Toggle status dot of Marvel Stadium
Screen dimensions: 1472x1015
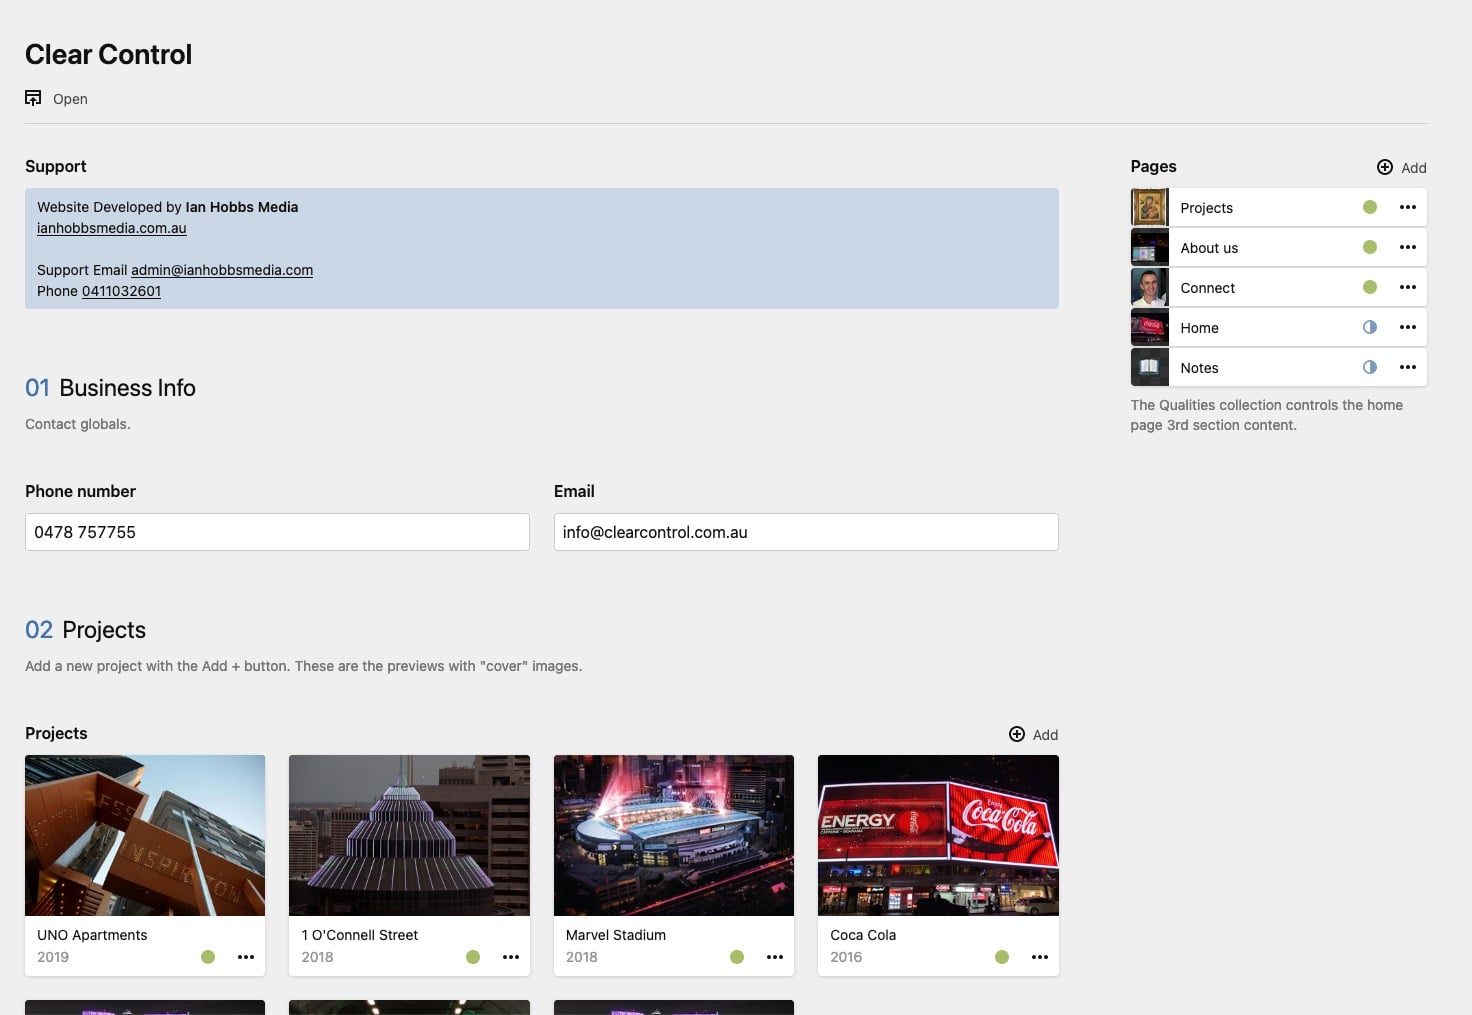pos(737,957)
